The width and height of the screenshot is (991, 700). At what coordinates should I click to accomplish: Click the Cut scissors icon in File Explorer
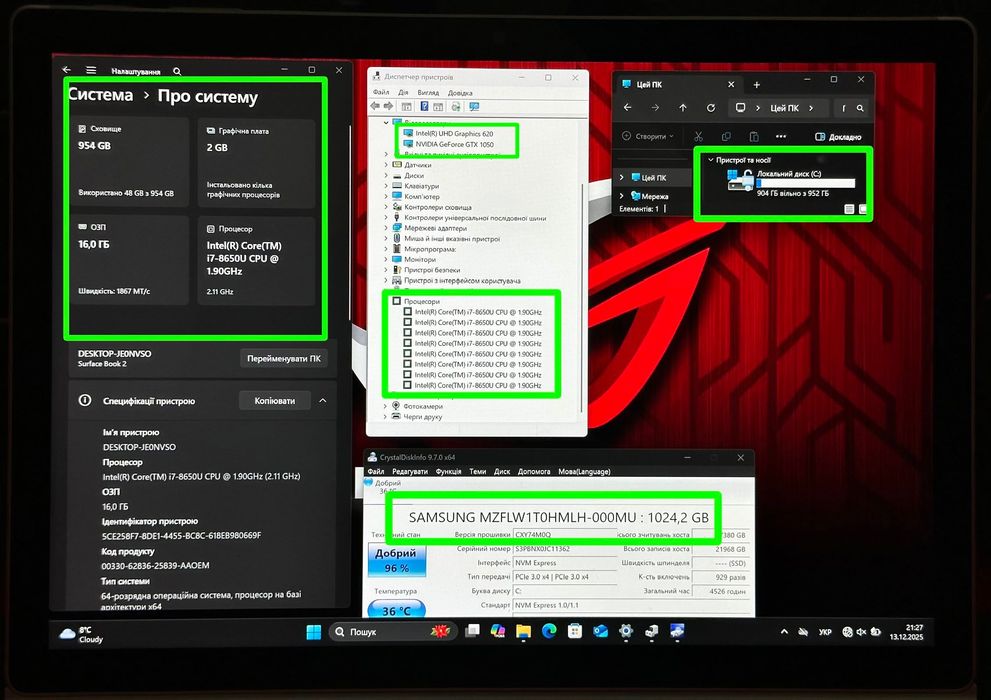click(x=698, y=136)
